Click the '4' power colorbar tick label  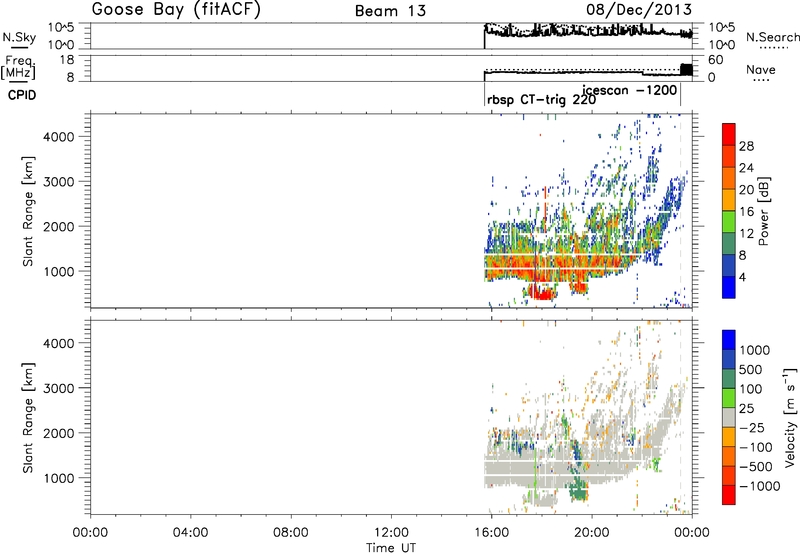[x=742, y=278]
